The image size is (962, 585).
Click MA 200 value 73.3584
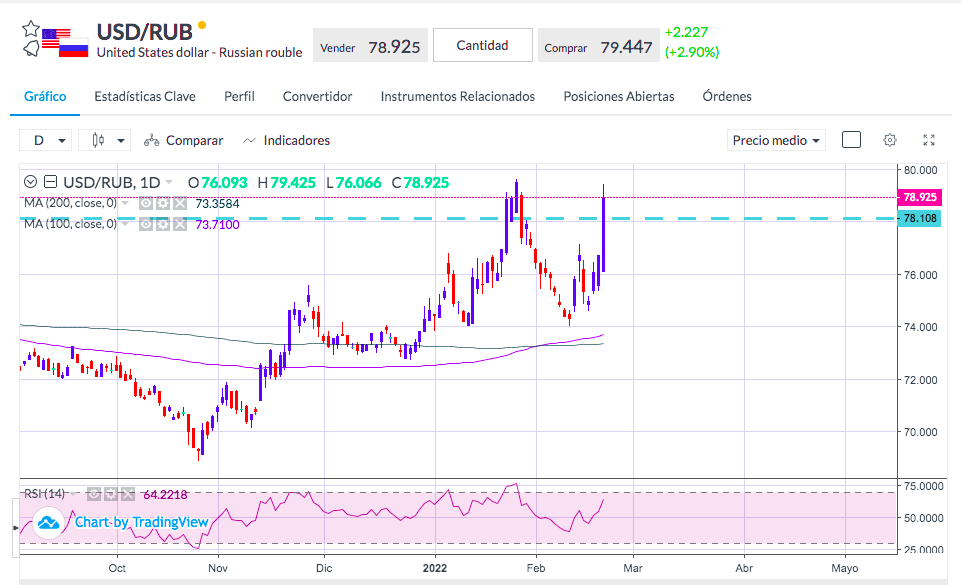217,204
